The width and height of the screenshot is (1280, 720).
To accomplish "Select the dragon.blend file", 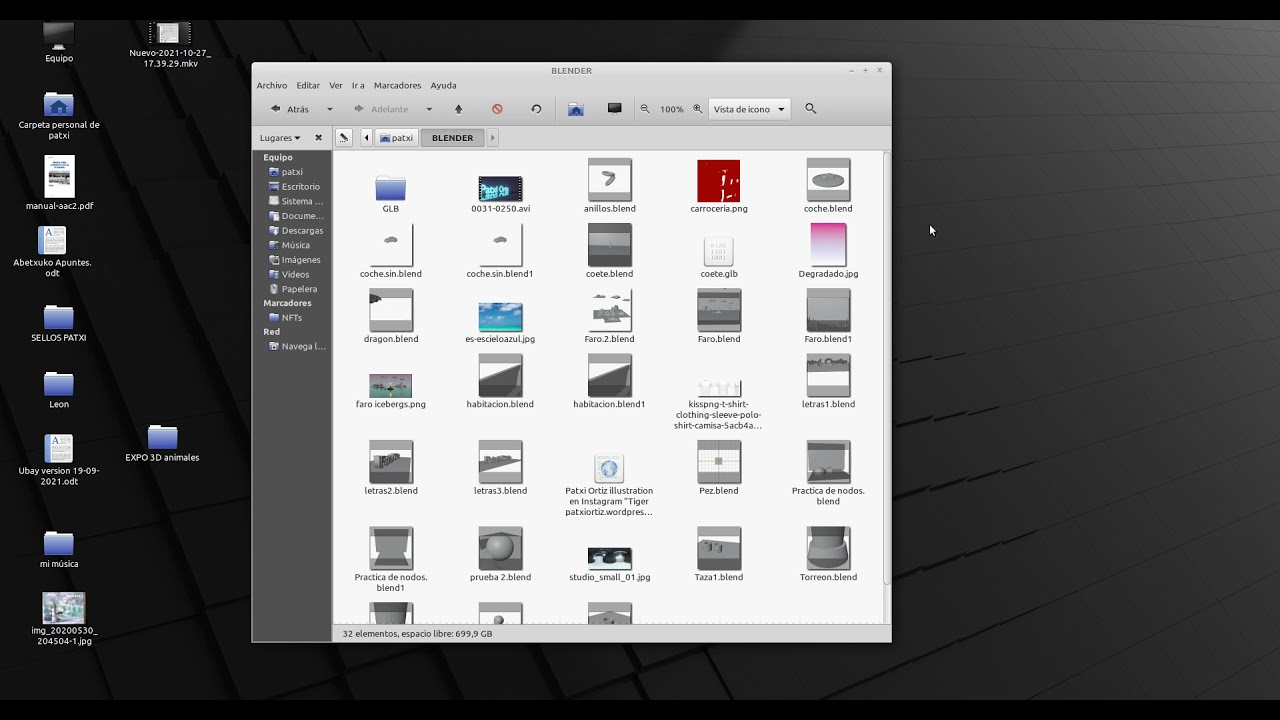I will (390, 310).
